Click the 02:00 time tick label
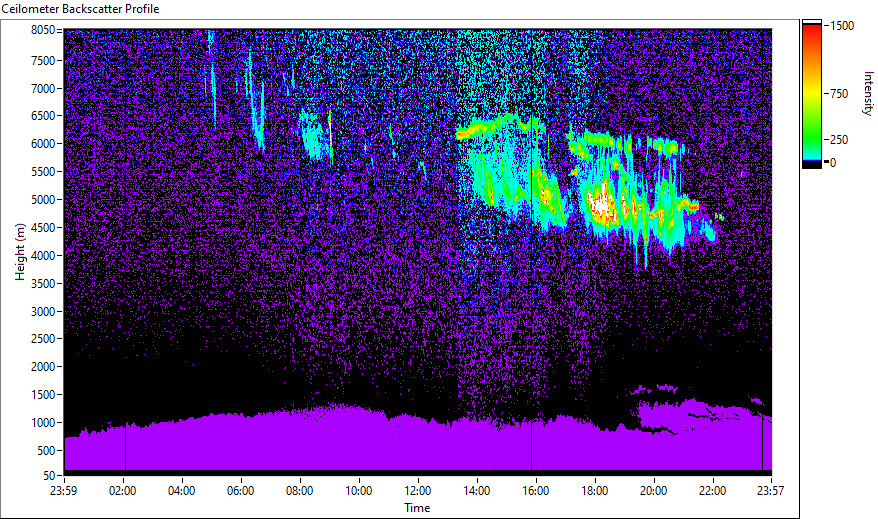This screenshot has width=878, height=519. click(123, 491)
